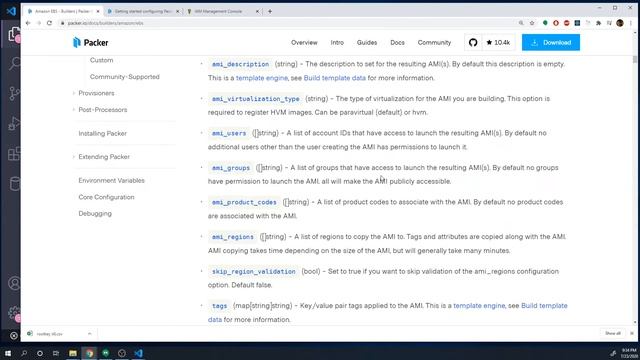Go back with the browser back arrow
Image resolution: width=640 pixels, height=360 pixels.
point(28,23)
